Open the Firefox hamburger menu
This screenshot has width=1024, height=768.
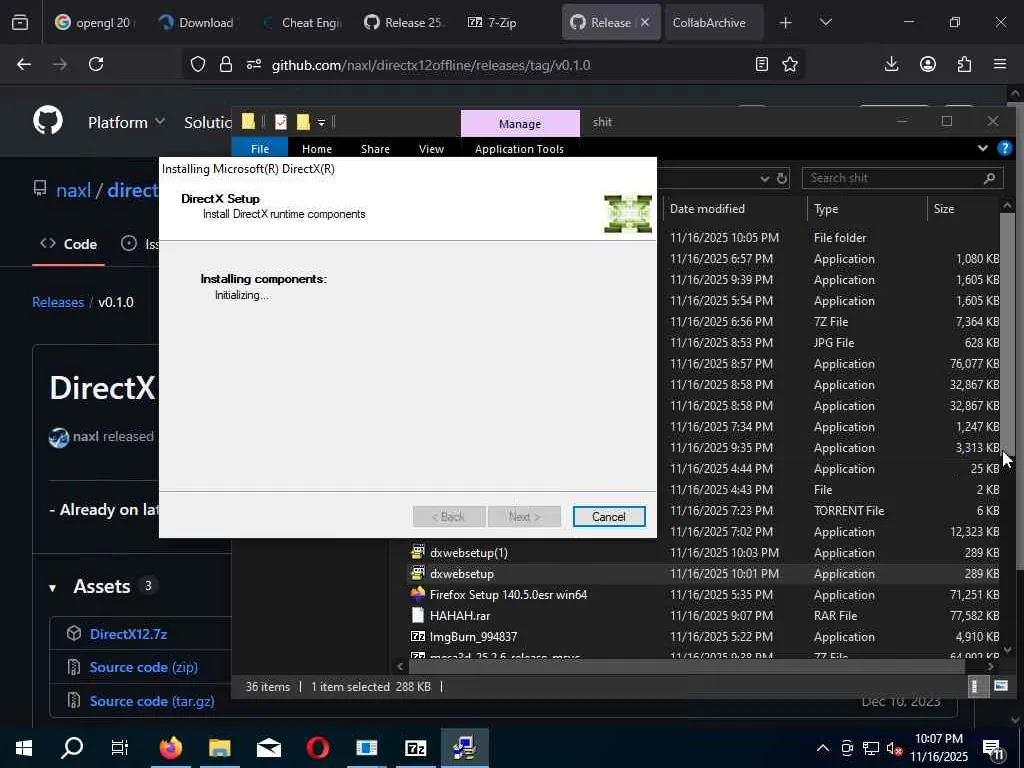[x=1000, y=64]
